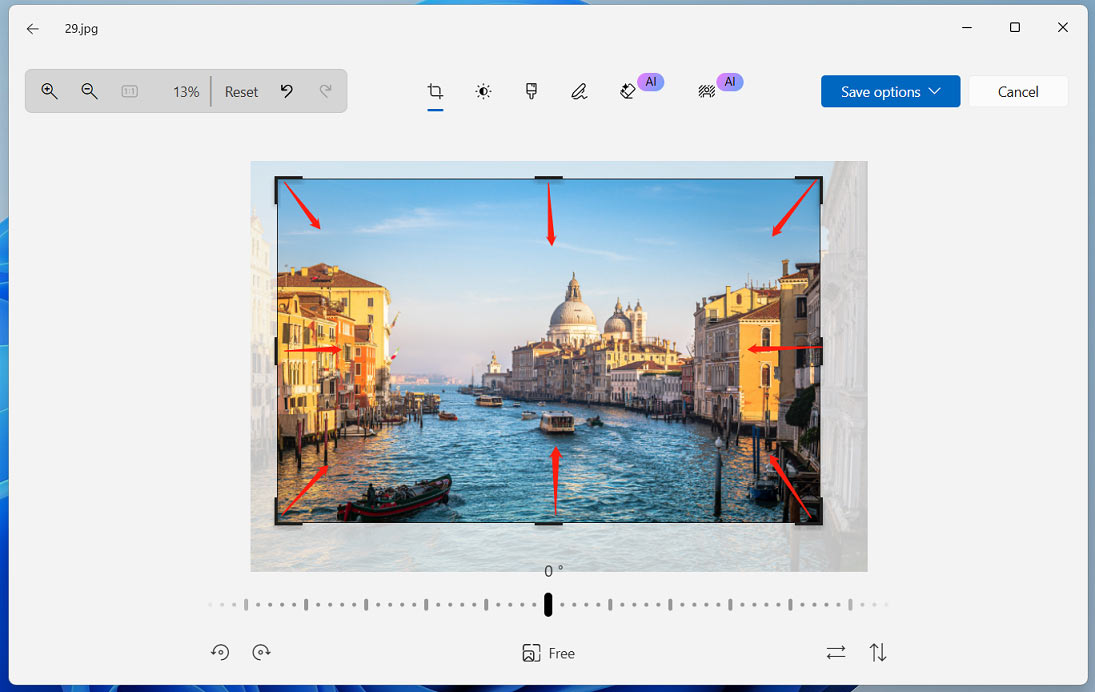Open the Free aspect ratio selector
This screenshot has height=692, width=1095.
coord(548,652)
